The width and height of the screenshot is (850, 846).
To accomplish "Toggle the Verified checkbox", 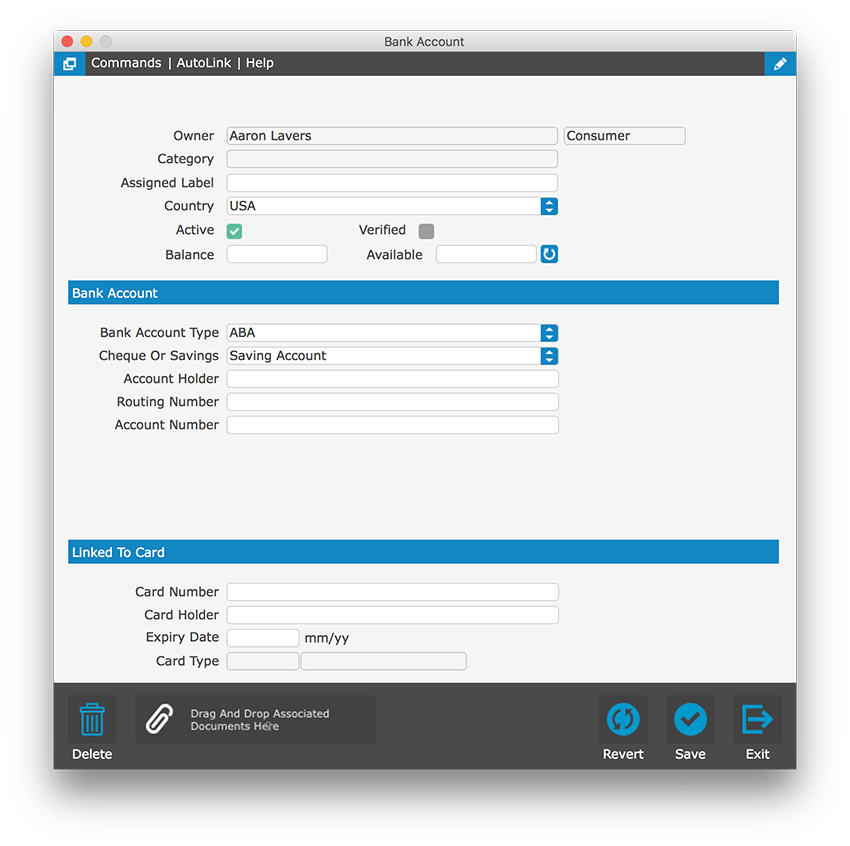I will [426, 231].
